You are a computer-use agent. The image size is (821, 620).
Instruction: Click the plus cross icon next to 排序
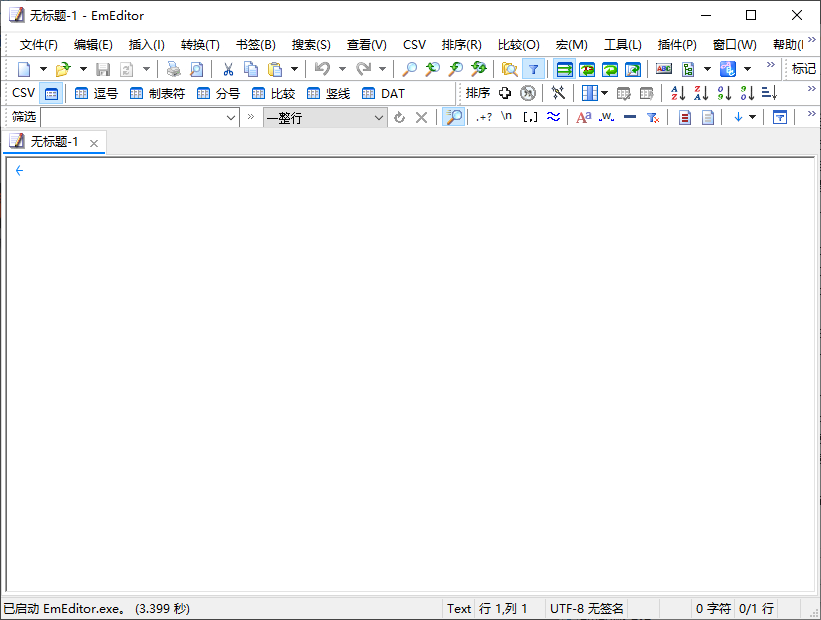click(505, 93)
